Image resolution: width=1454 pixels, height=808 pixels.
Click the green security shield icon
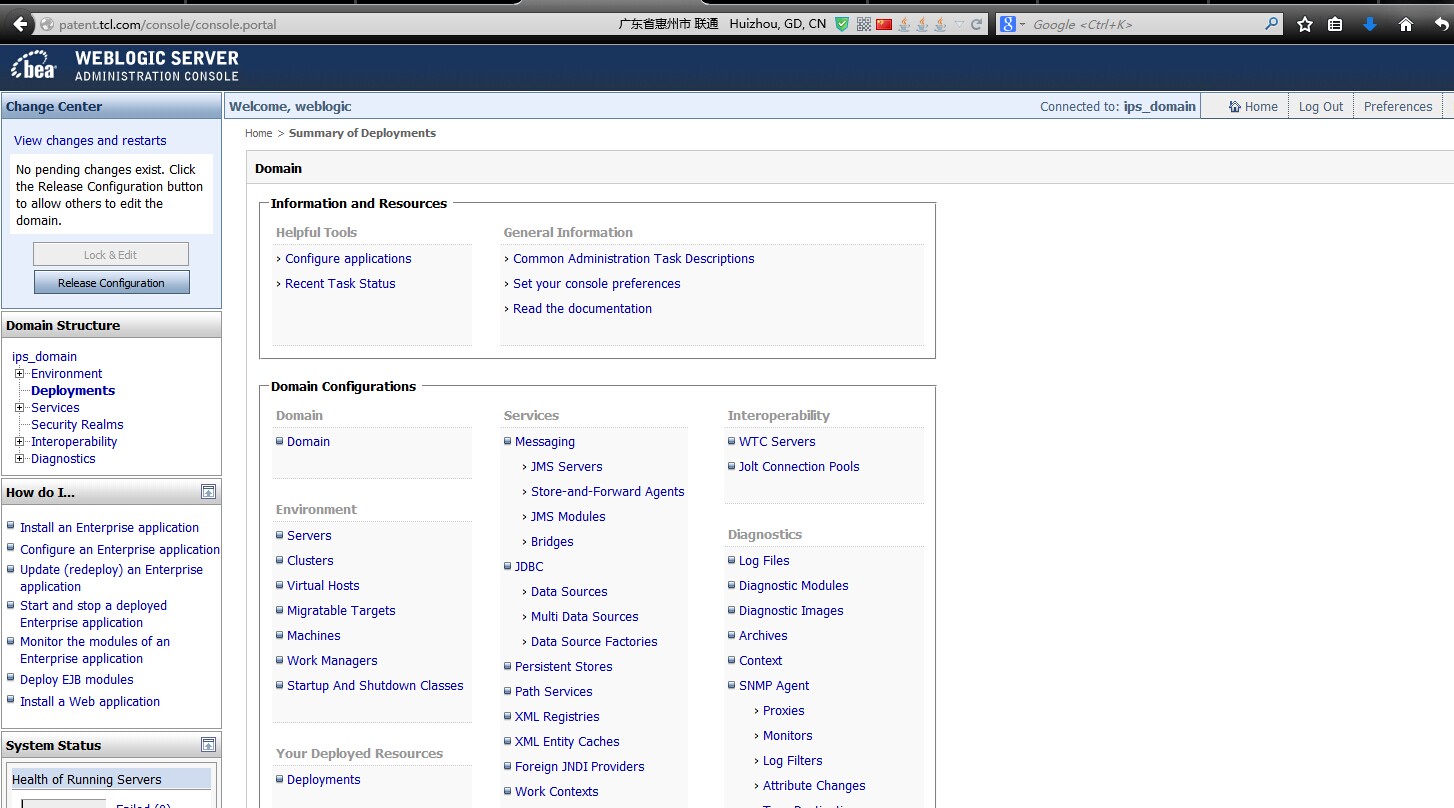tap(843, 24)
